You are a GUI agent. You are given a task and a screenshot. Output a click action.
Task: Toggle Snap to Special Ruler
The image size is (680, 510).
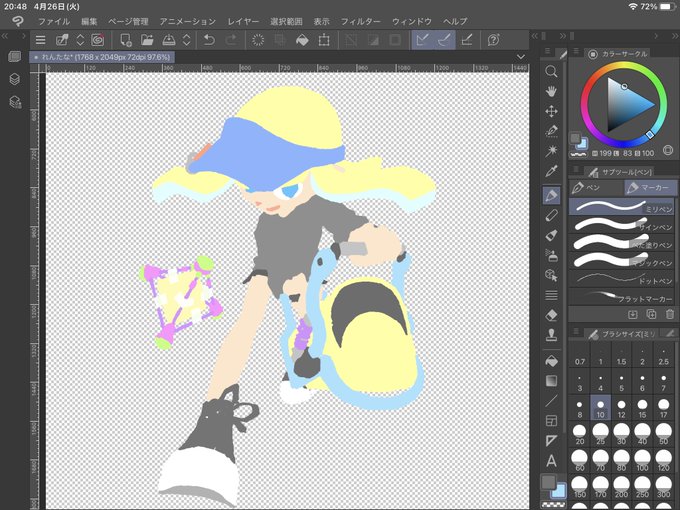click(445, 40)
